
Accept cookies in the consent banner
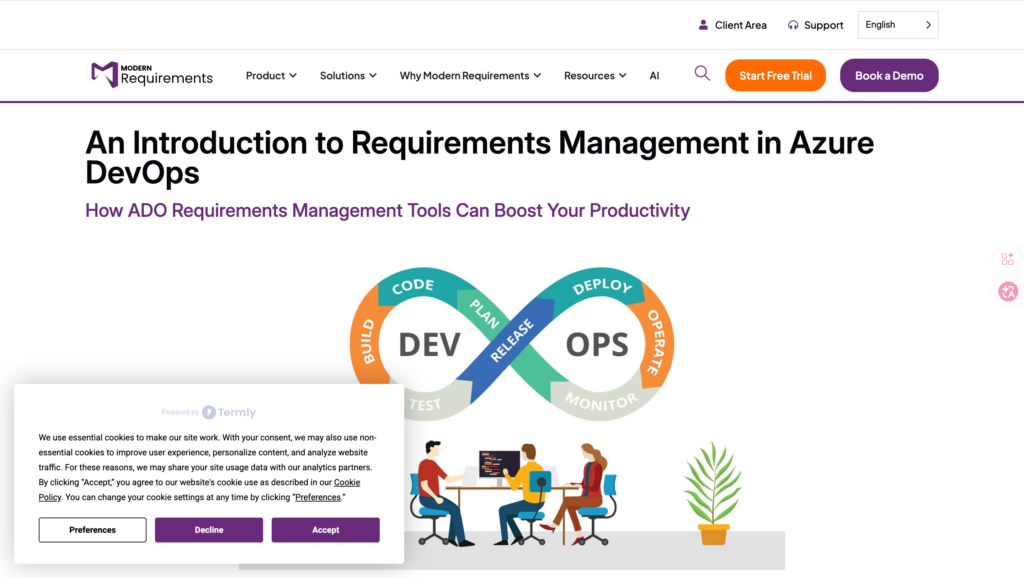click(325, 530)
